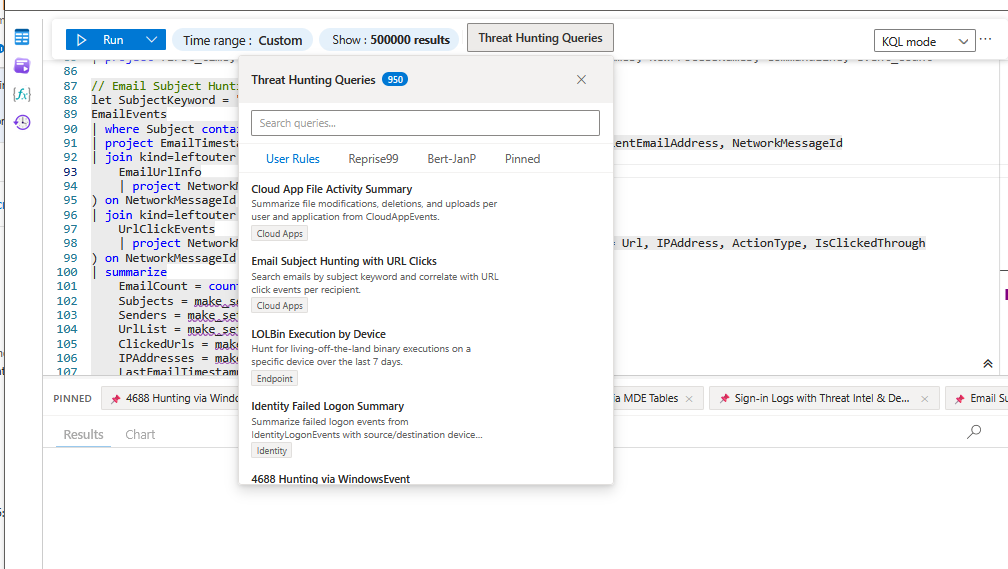Click the // Email Subject Hunt comment line
This screenshot has height=569, width=1008.
tap(164, 86)
